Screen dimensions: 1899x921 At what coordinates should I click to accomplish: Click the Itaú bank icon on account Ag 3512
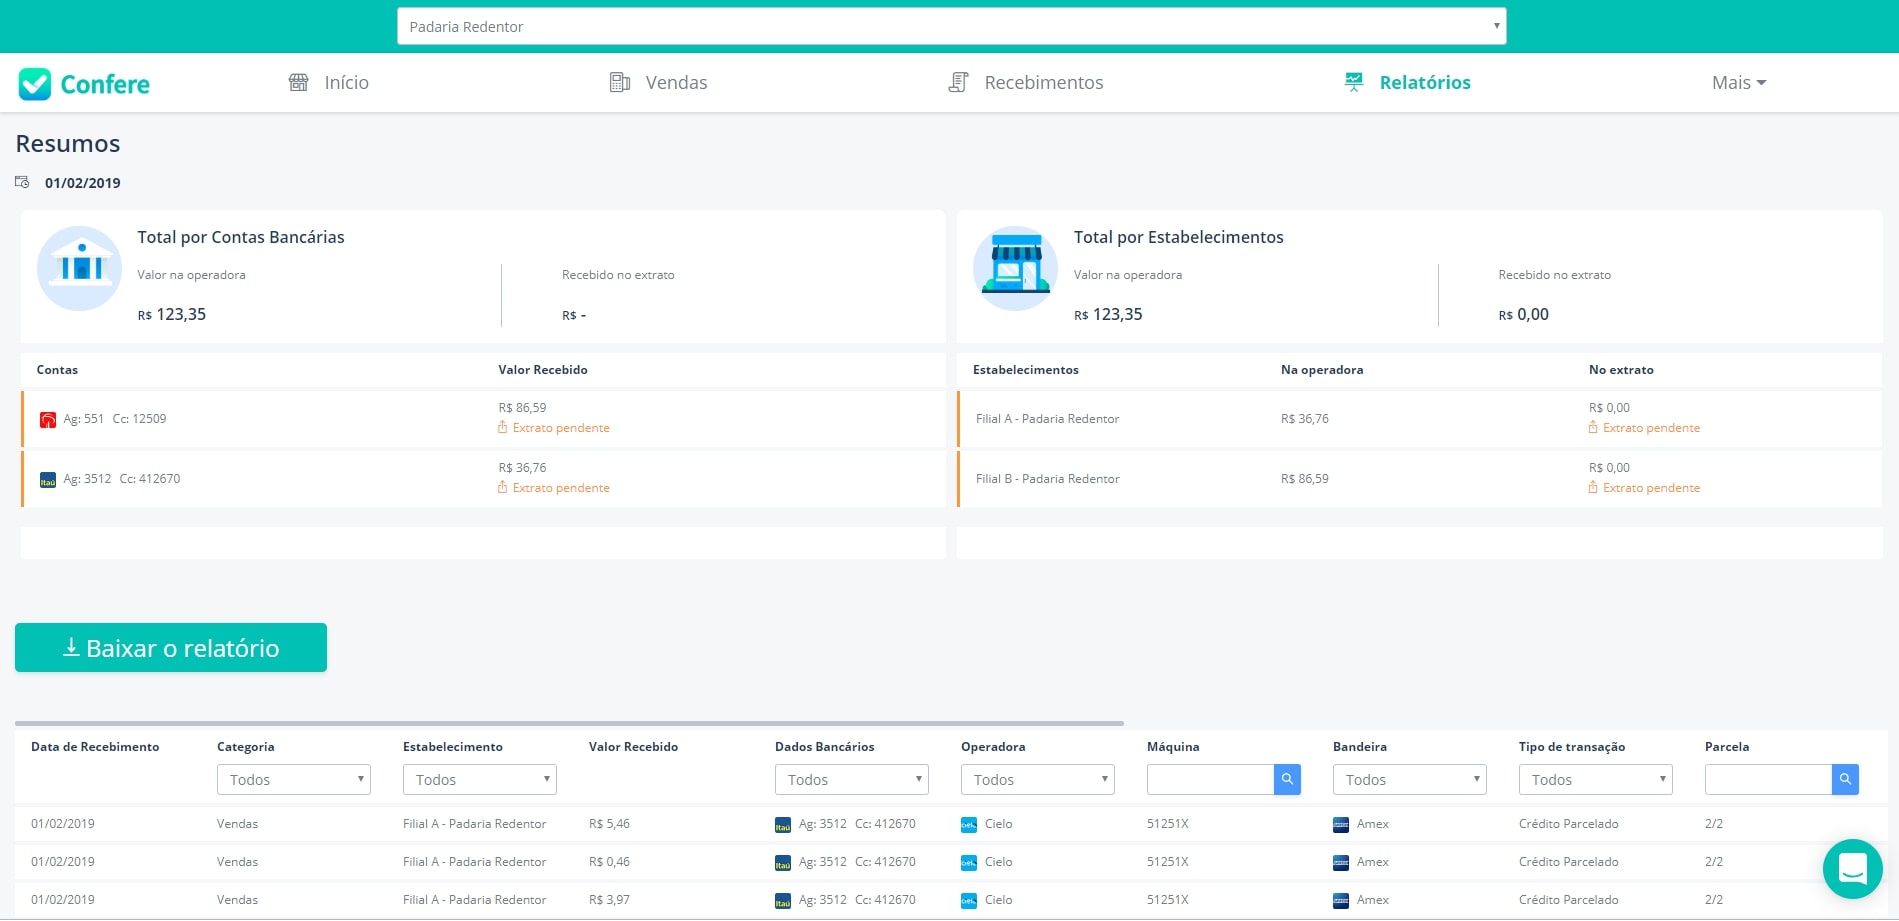coord(47,479)
